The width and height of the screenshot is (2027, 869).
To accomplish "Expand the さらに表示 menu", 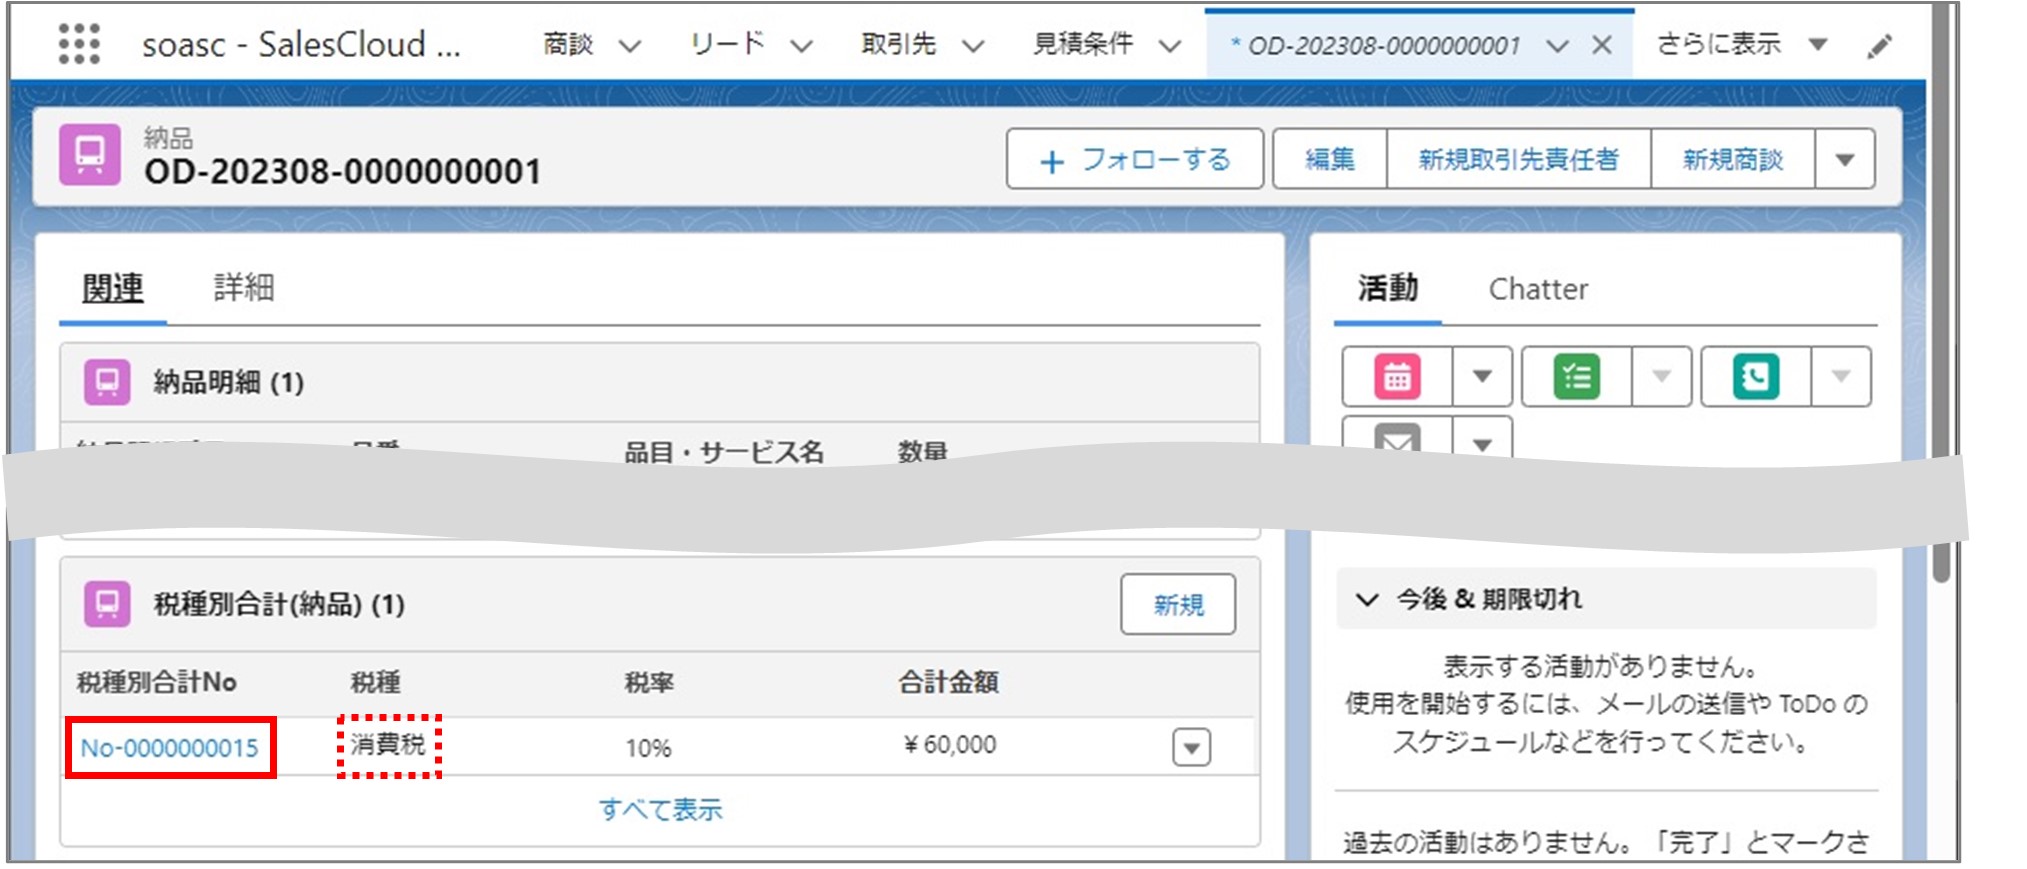I will (1743, 44).
